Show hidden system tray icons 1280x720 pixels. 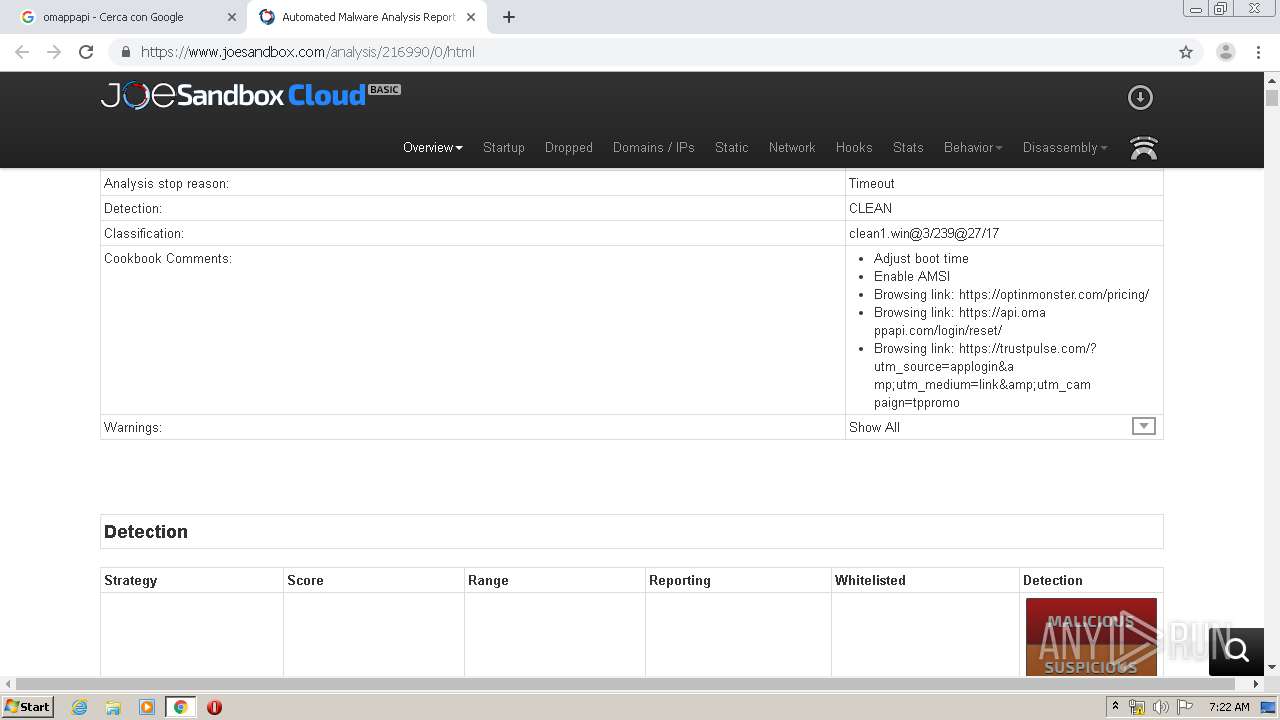(1115, 707)
